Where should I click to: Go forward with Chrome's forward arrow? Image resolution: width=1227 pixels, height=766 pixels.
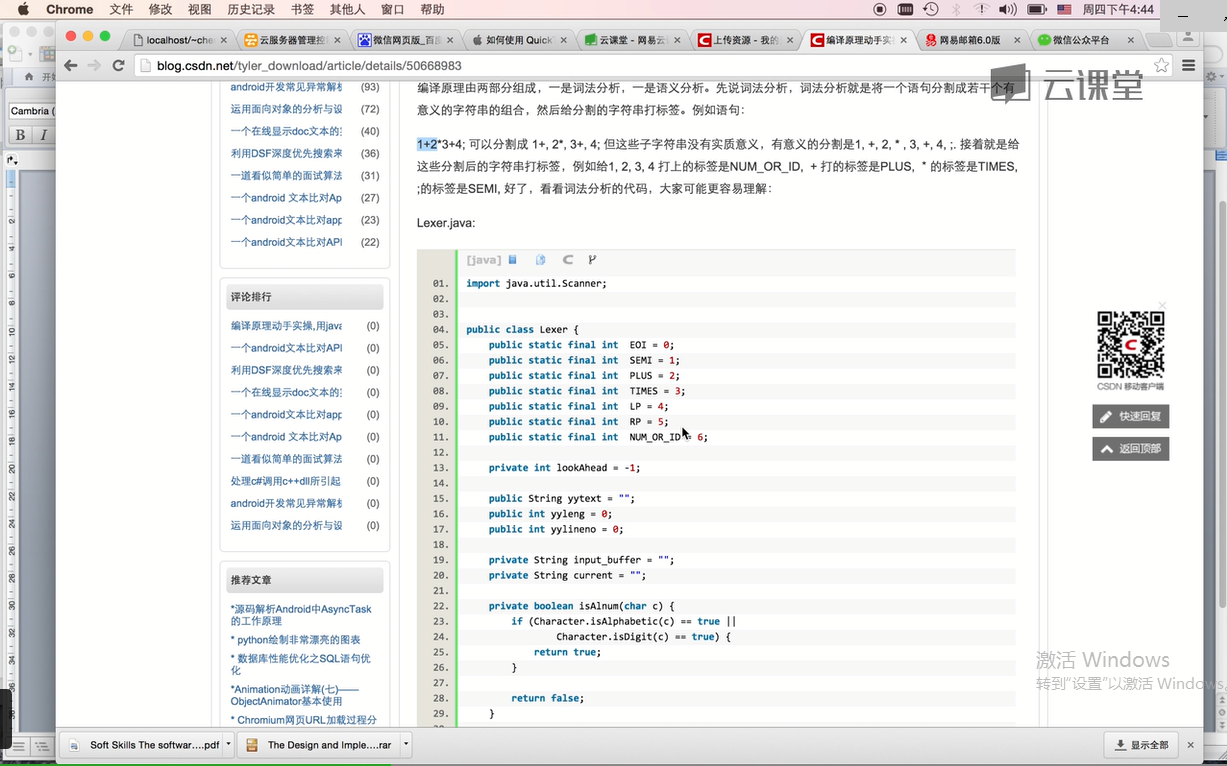pos(94,66)
